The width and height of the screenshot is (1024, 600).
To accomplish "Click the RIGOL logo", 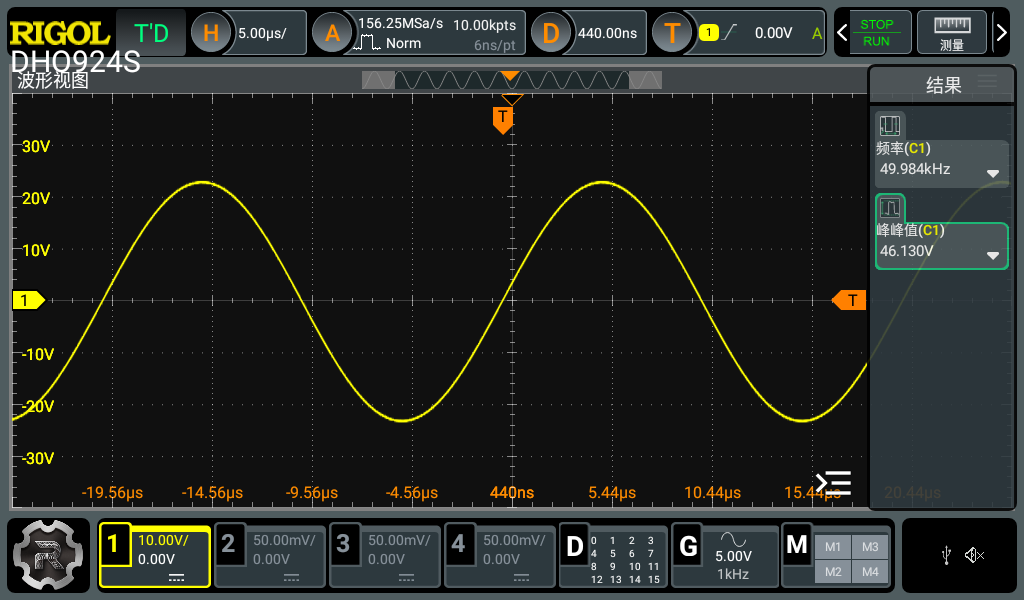I will click(x=59, y=33).
